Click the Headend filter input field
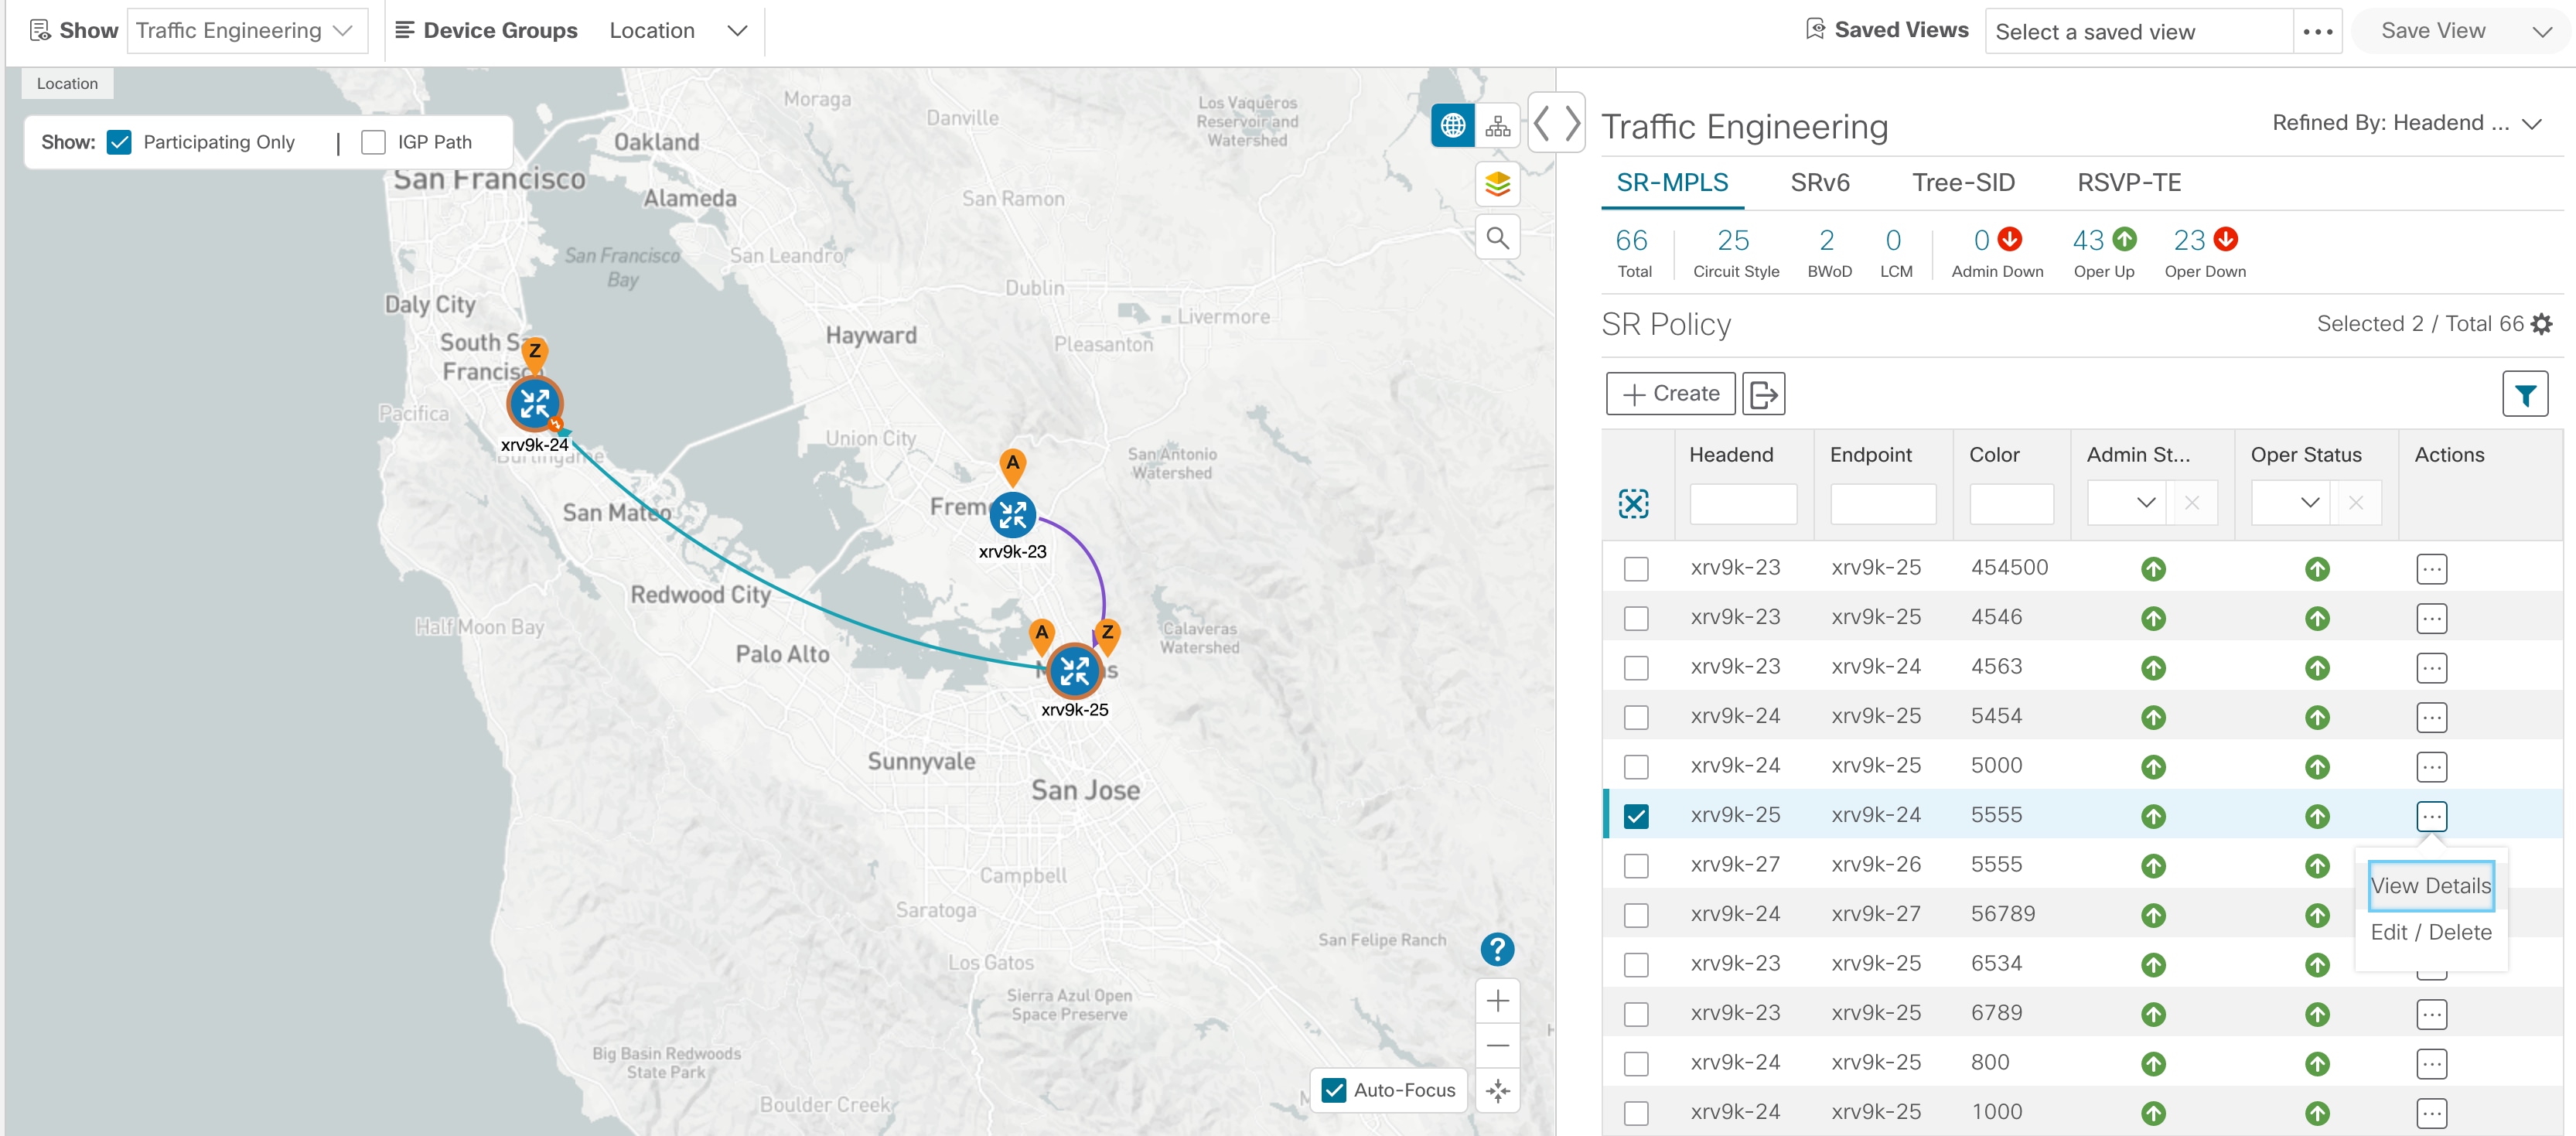The image size is (2576, 1136). (x=1742, y=503)
